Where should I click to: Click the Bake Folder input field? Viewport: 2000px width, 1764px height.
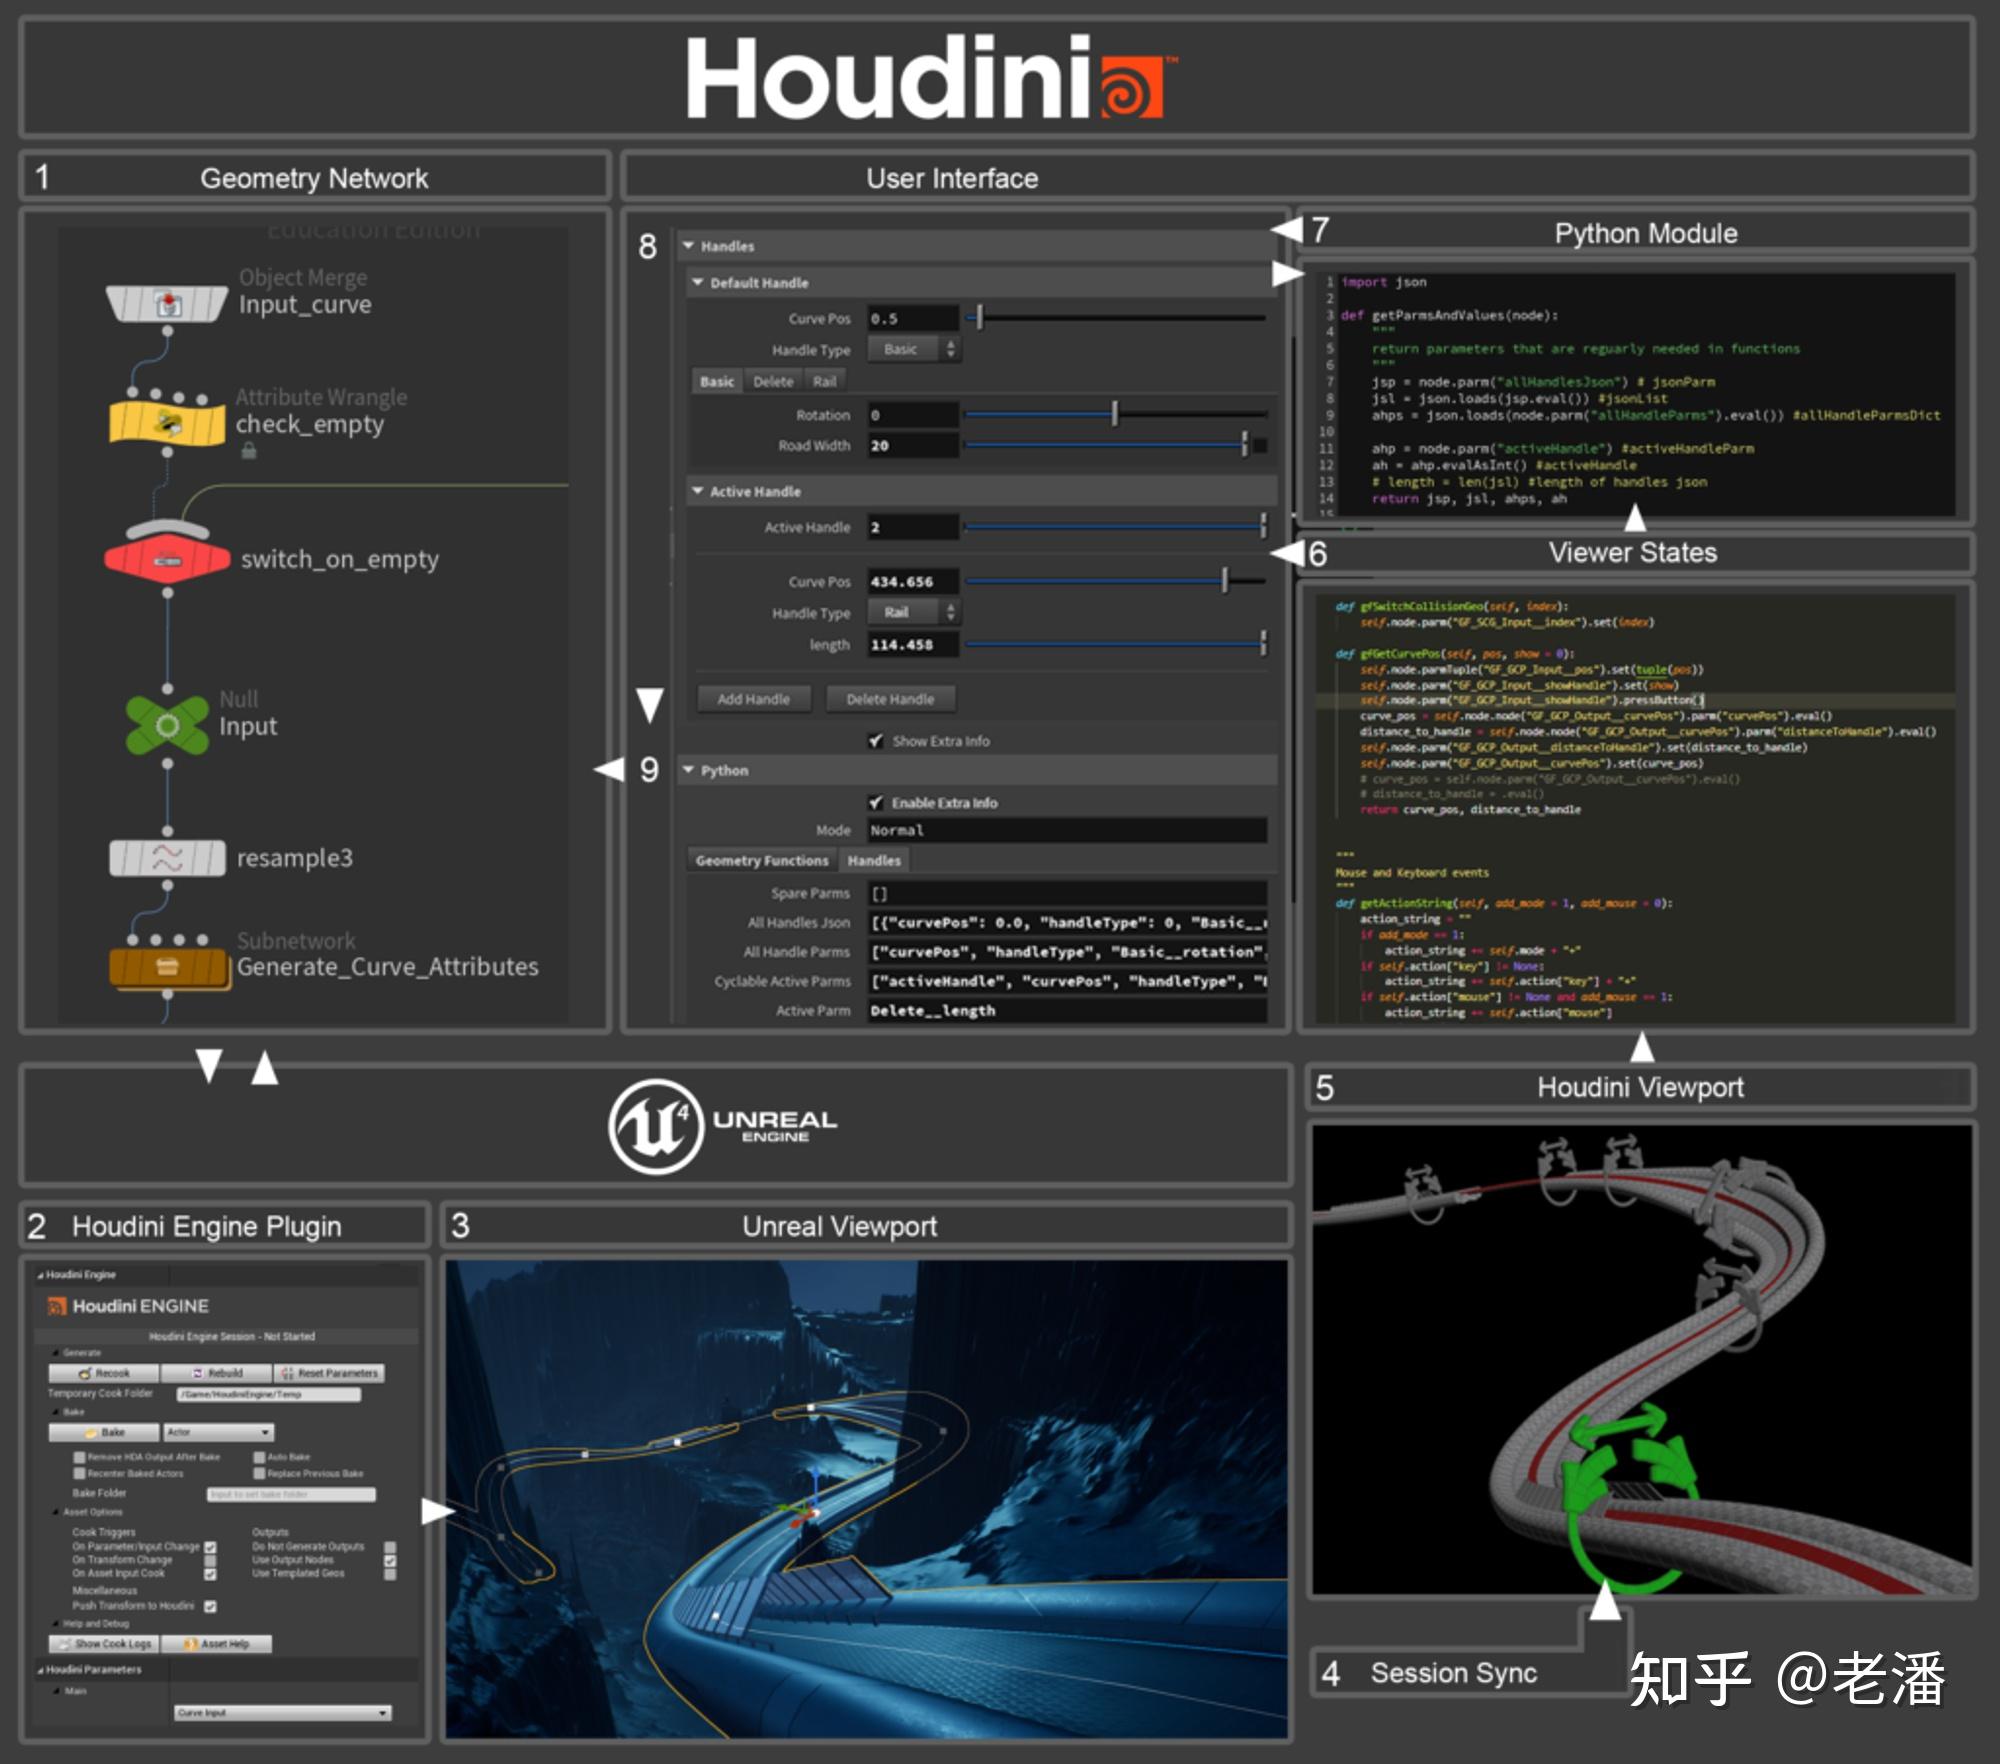[x=290, y=1494]
